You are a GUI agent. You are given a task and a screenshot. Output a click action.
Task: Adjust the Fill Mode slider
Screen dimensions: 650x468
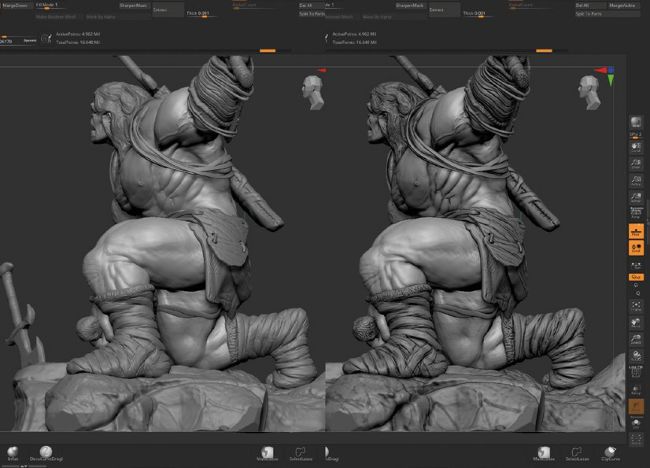[x=48, y=5]
